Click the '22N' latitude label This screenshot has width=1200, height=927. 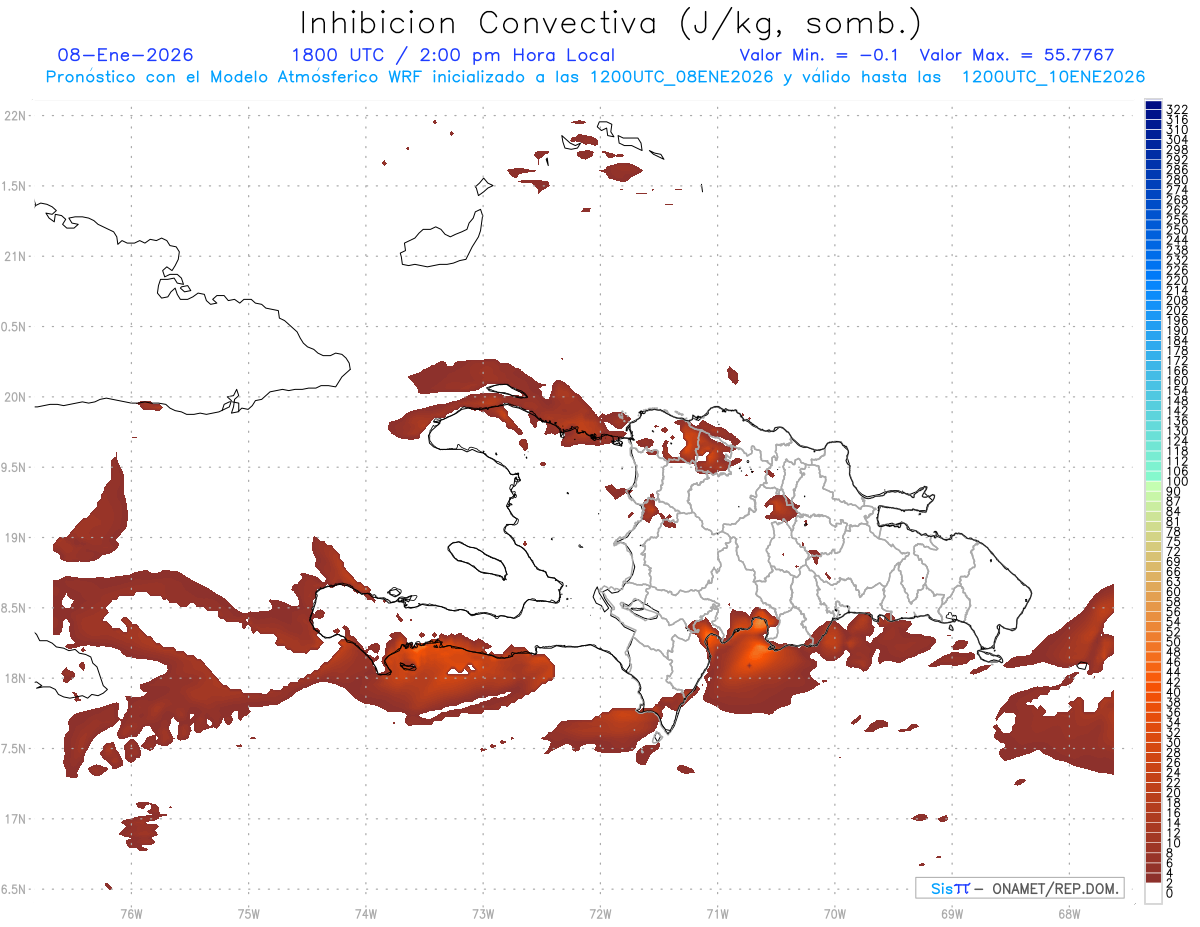[x=15, y=116]
